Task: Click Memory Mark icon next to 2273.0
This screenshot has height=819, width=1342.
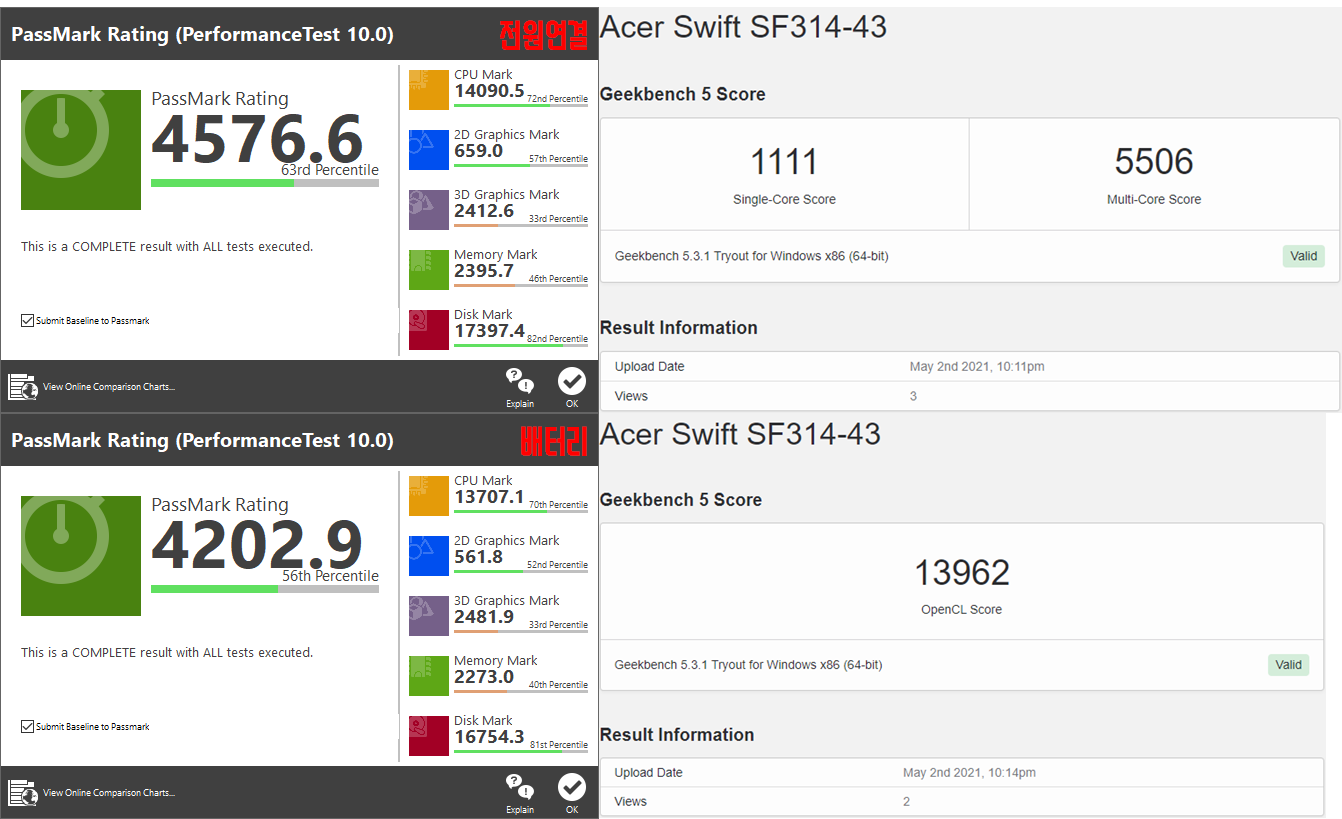Action: click(429, 676)
